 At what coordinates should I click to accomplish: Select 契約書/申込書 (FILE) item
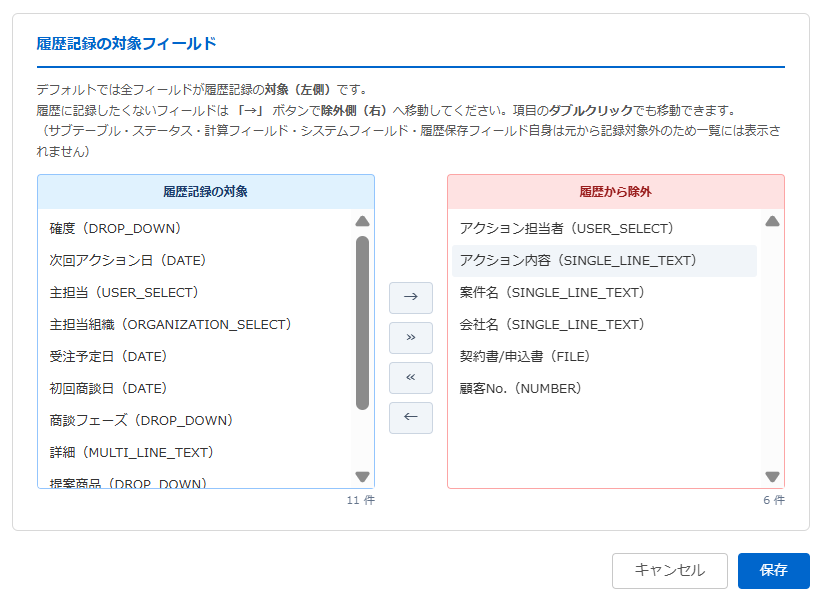point(604,356)
